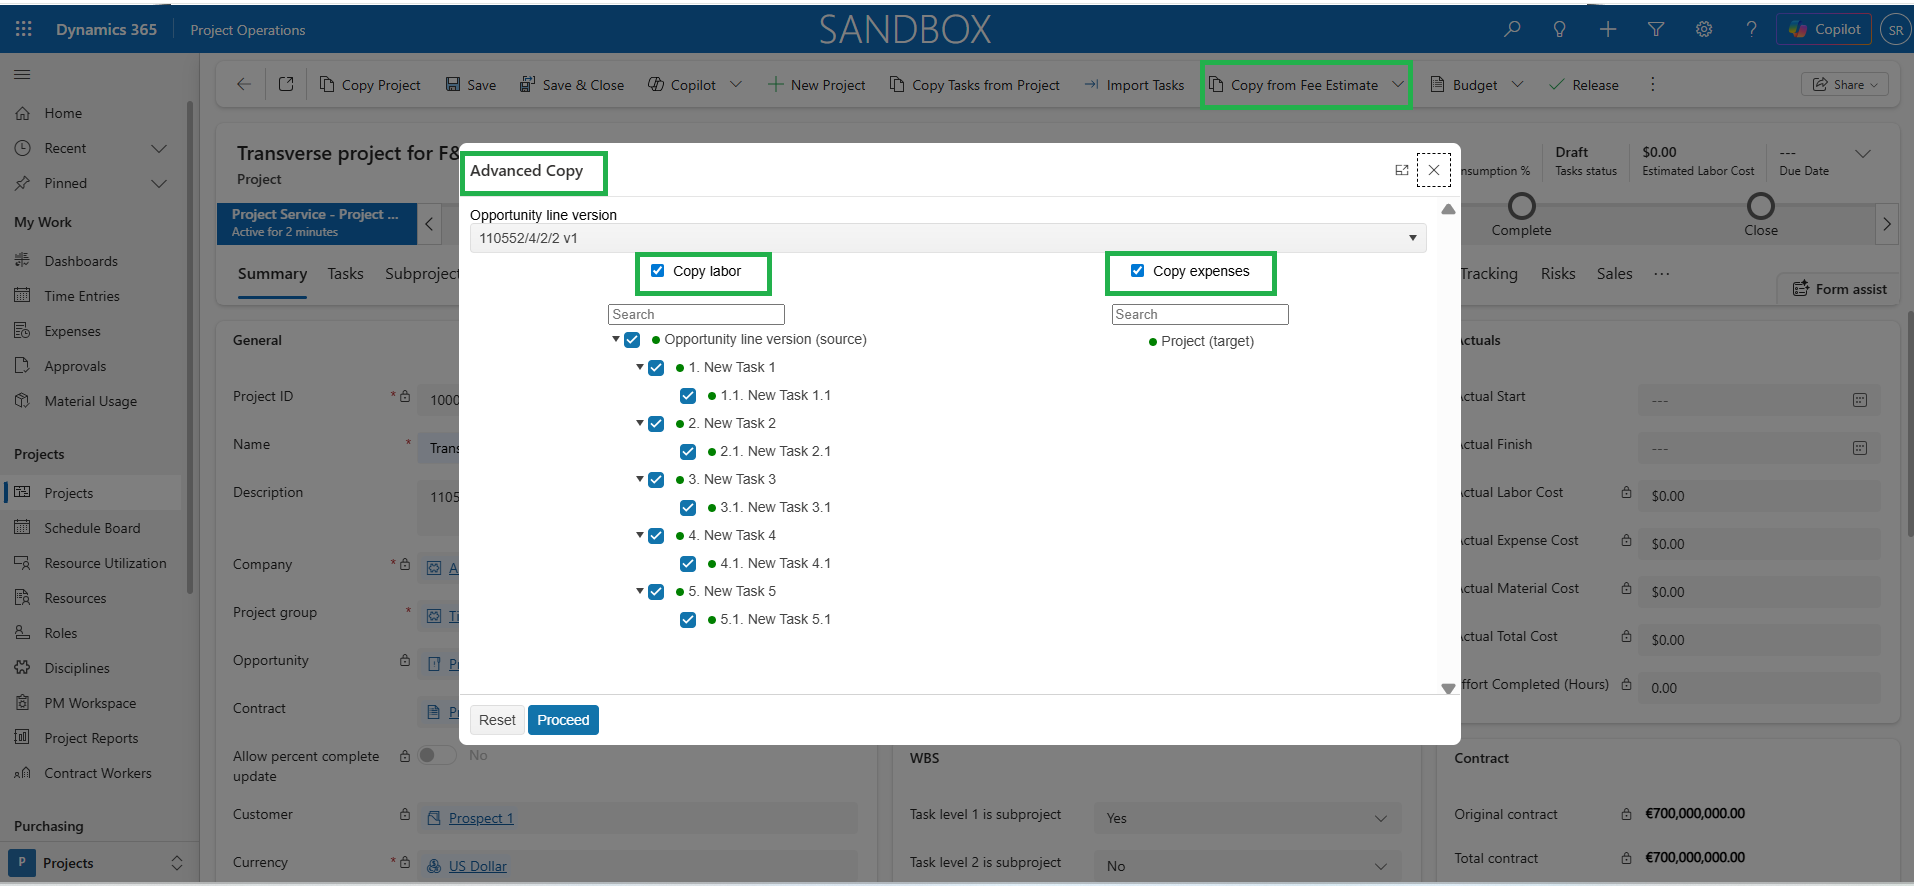Image resolution: width=1914 pixels, height=886 pixels.
Task: Uncheck the Copy labor checkbox
Action: [658, 271]
